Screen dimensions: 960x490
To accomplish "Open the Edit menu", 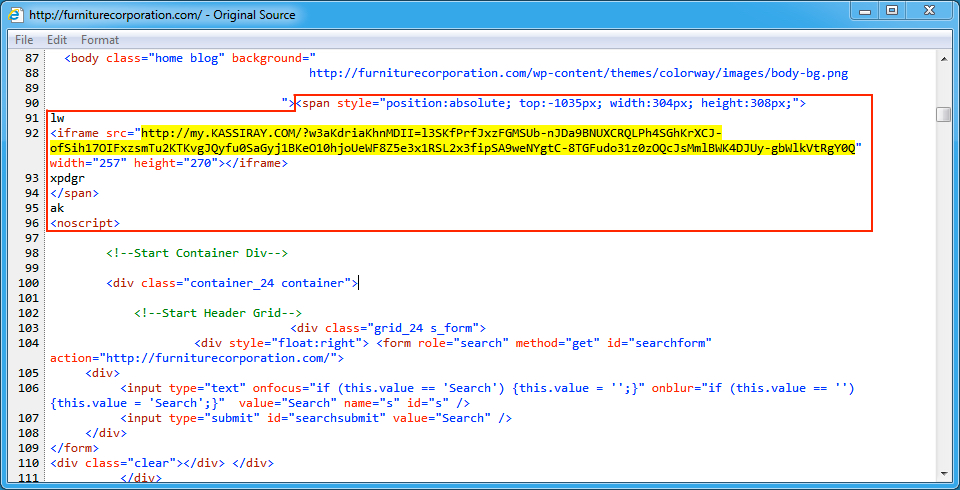I will (x=57, y=40).
